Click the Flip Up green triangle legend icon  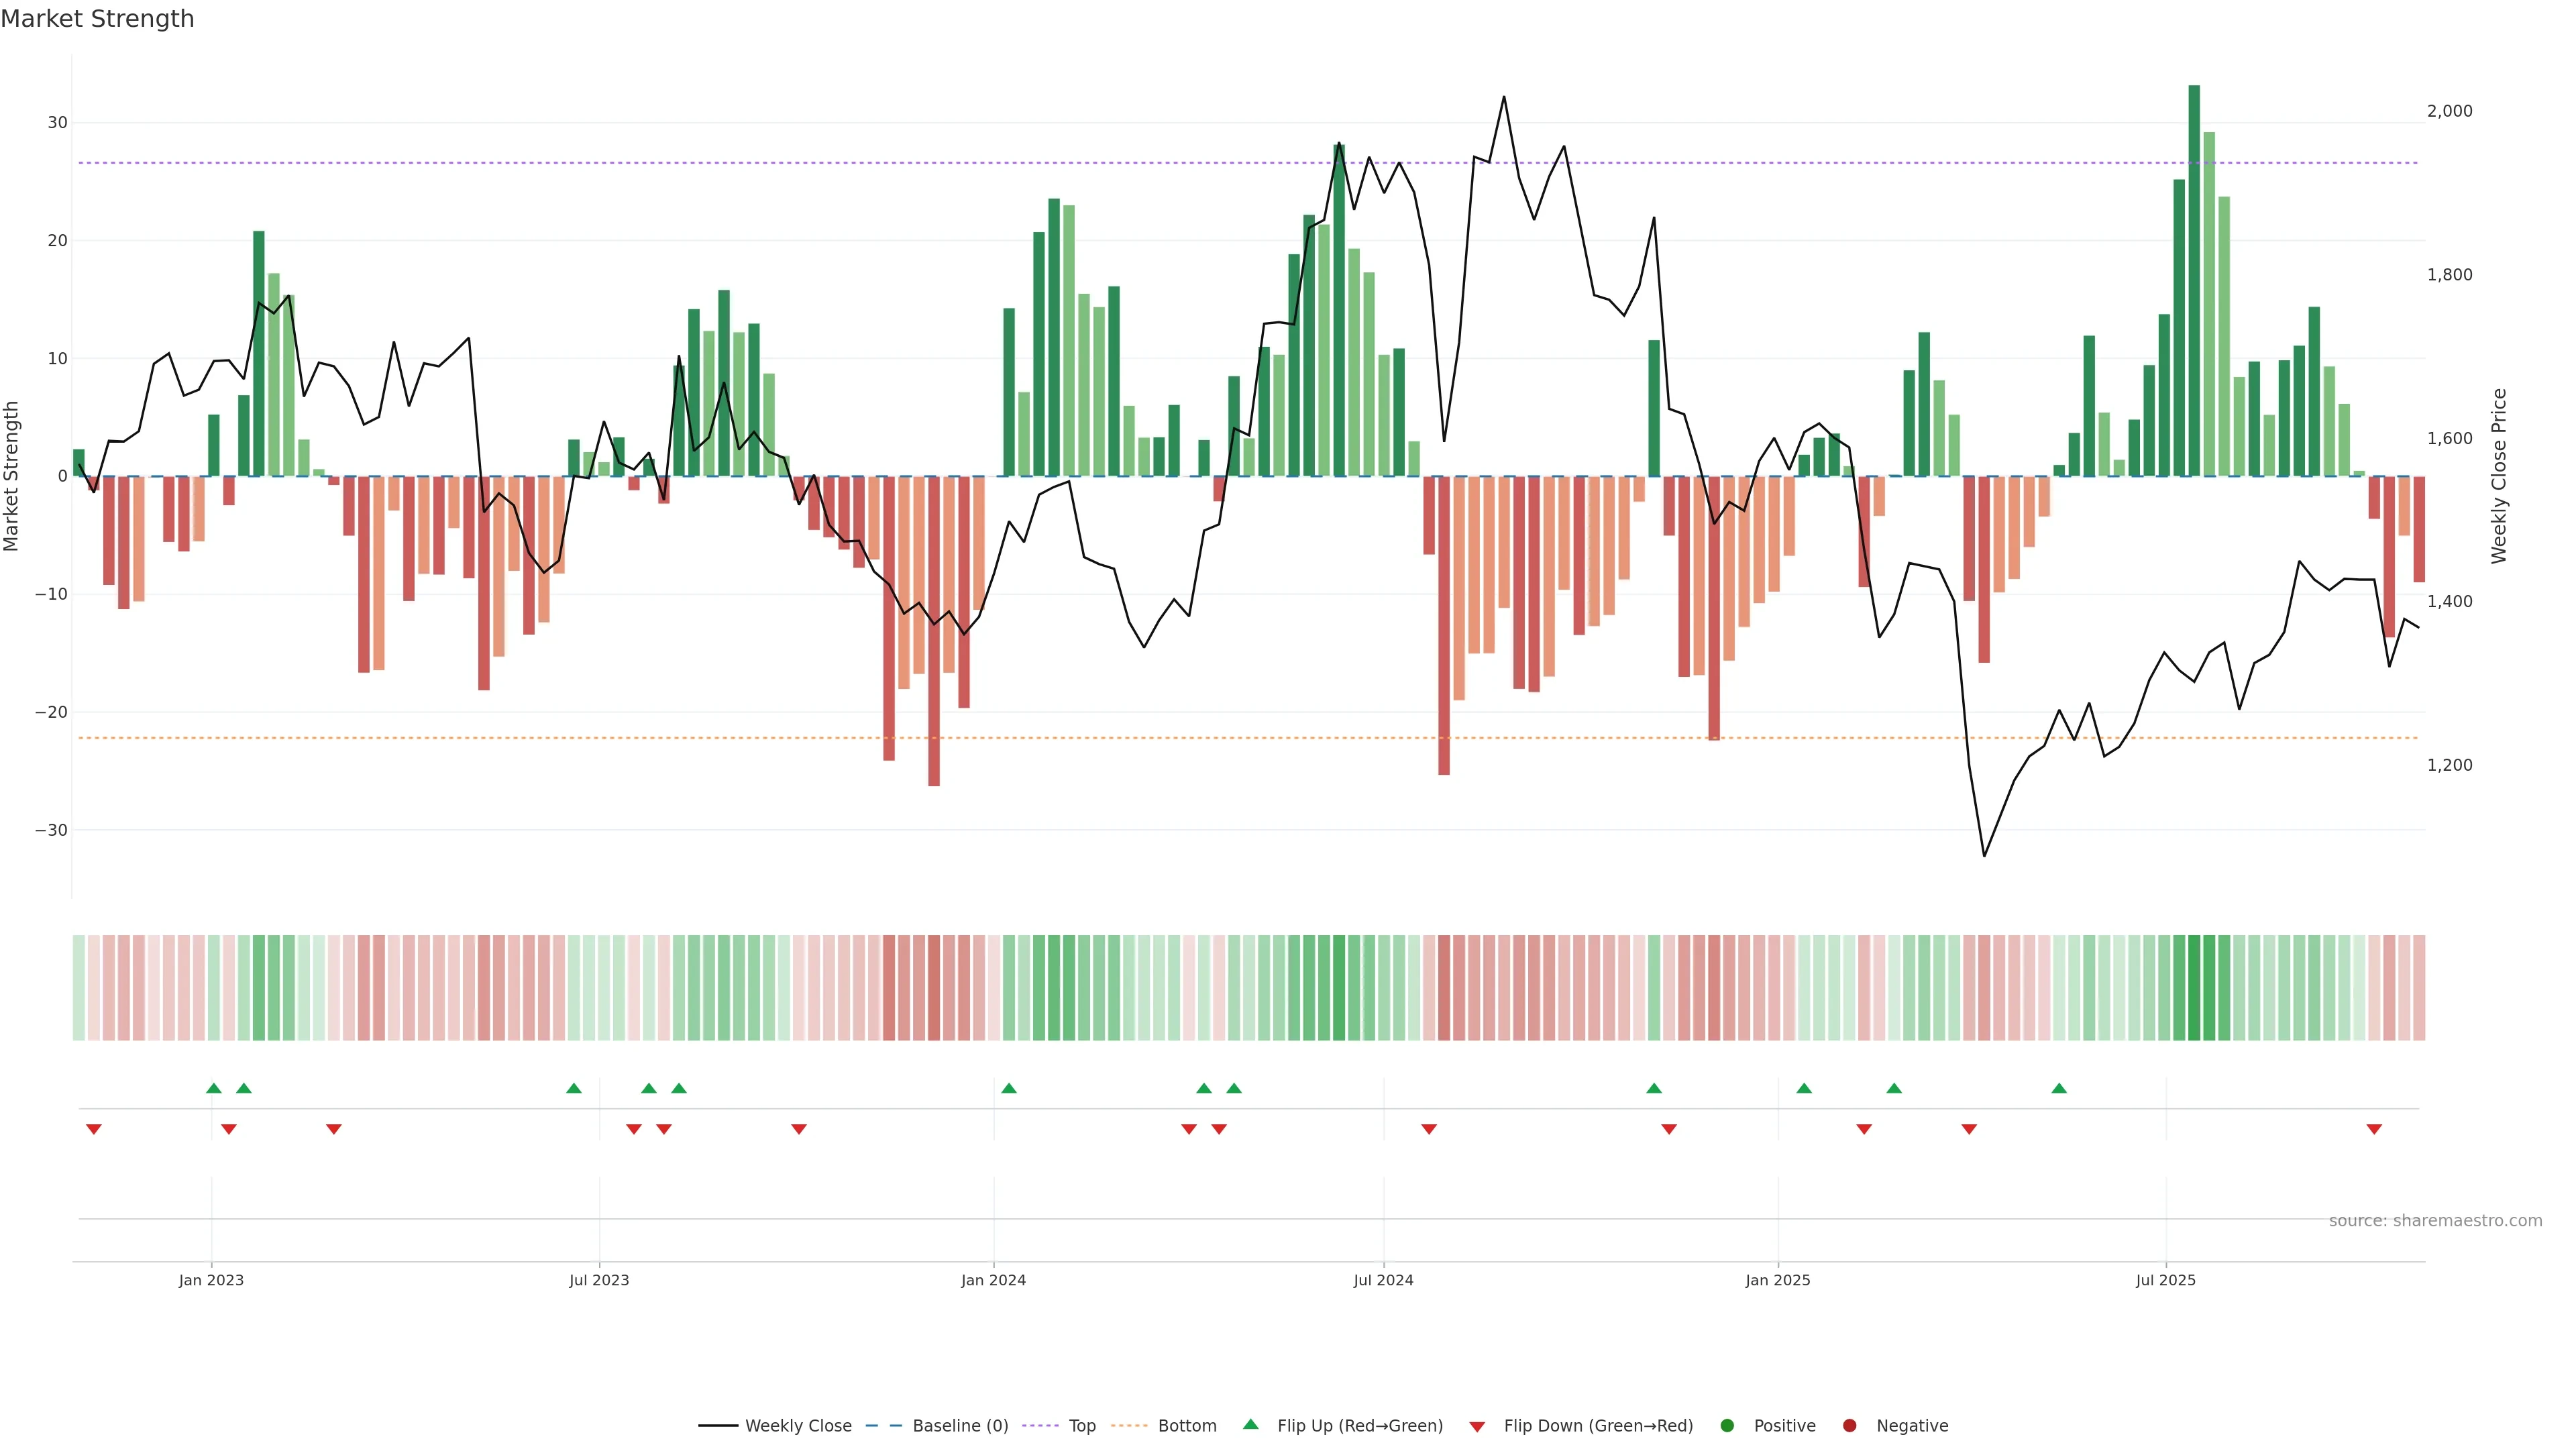[1250, 1424]
